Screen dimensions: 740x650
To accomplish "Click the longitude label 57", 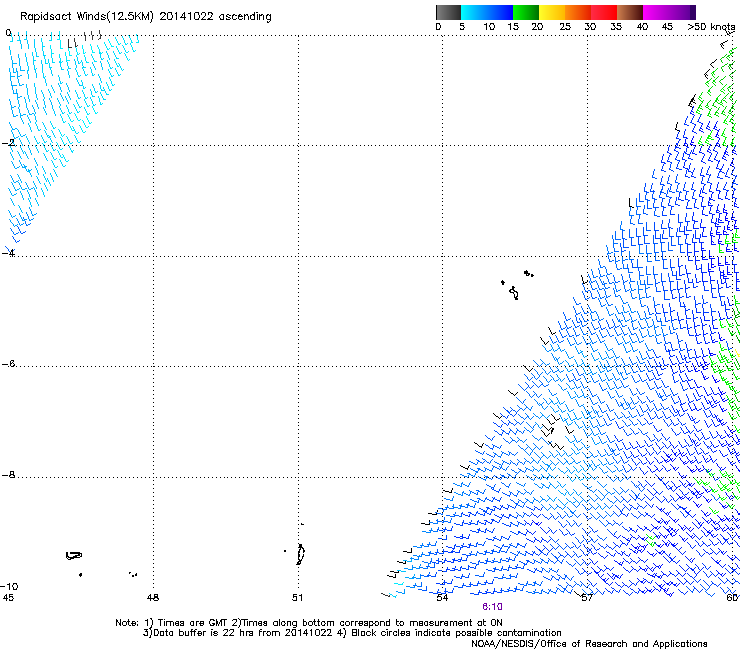I will click(x=587, y=598).
